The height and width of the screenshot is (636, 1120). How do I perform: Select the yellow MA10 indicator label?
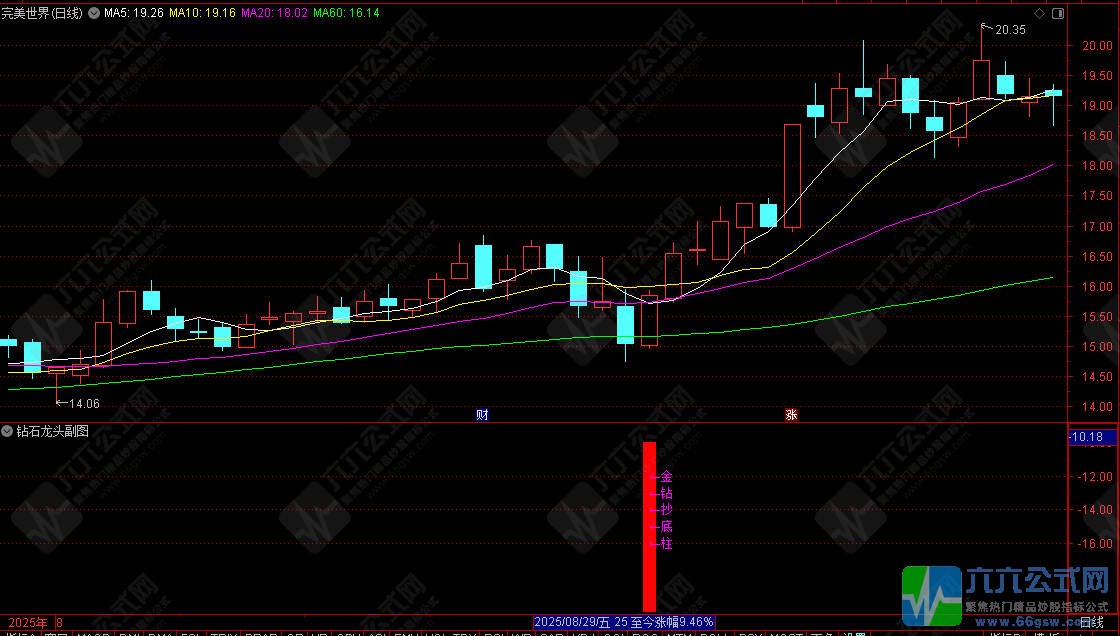pos(202,13)
